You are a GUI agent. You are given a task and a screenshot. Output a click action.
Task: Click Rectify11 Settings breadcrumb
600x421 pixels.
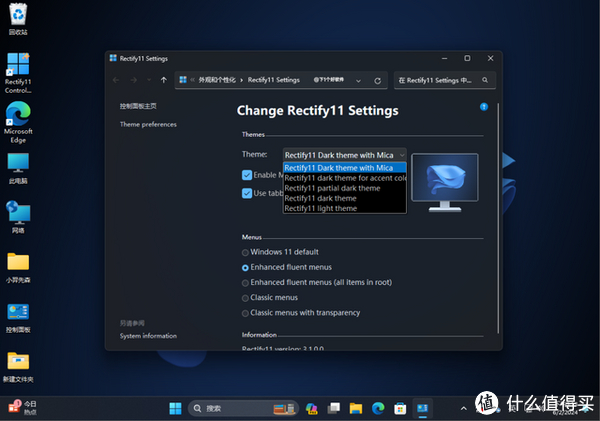[274, 80]
